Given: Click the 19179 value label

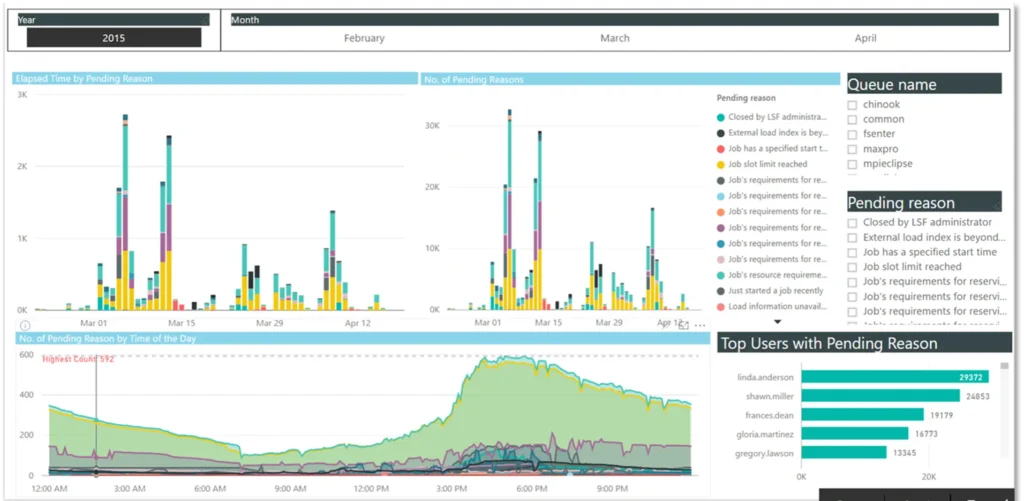Looking at the screenshot, I should pos(944,415).
